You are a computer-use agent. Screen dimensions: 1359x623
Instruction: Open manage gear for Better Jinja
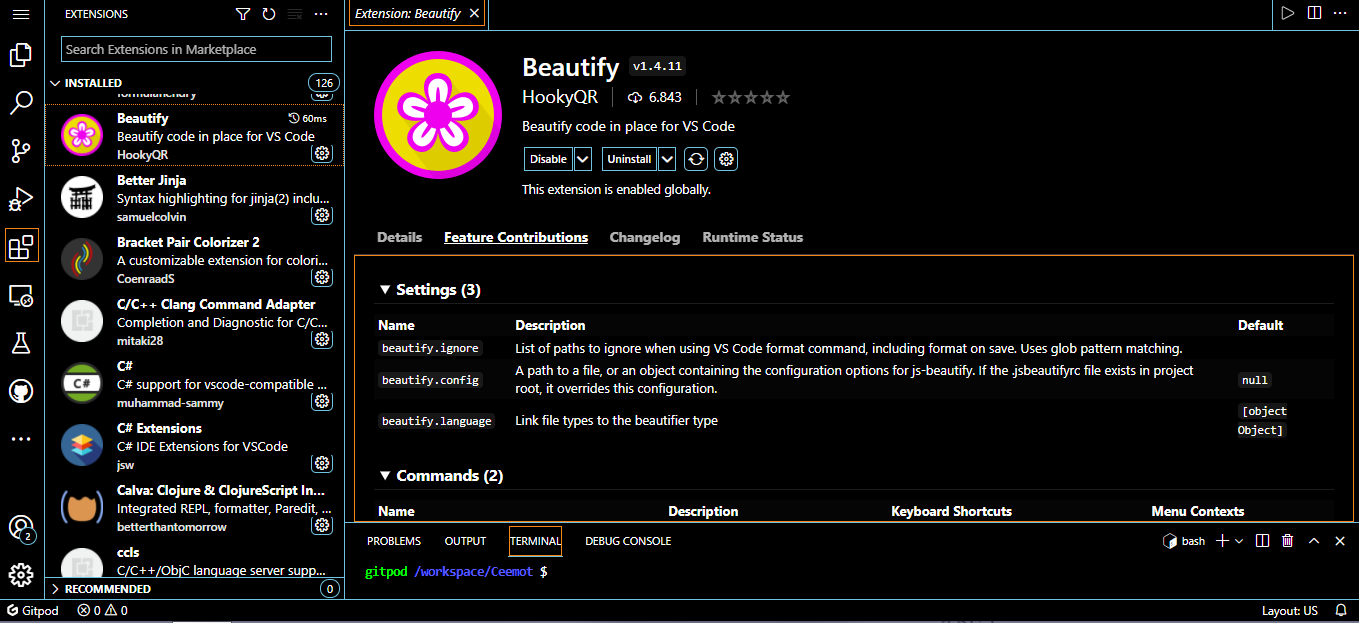tap(322, 215)
